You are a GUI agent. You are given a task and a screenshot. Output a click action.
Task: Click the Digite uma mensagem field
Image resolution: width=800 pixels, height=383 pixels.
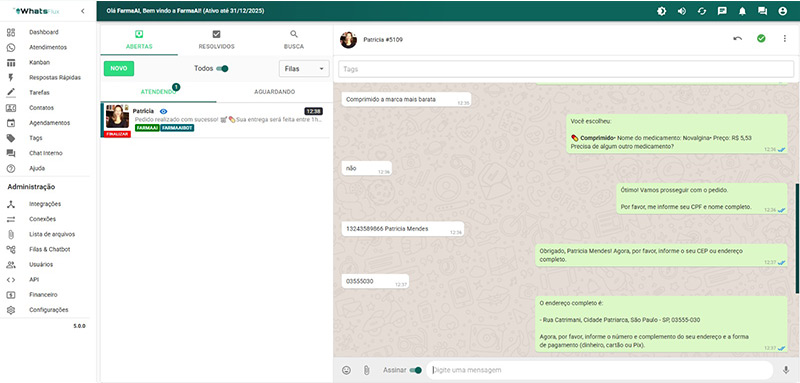click(x=599, y=370)
